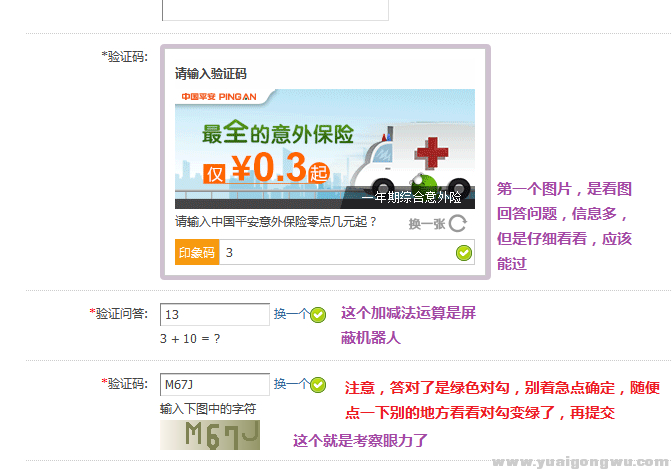The width and height of the screenshot is (672, 474).
Task: Click the *验证码: label beside the M67J field
Action: tap(125, 384)
